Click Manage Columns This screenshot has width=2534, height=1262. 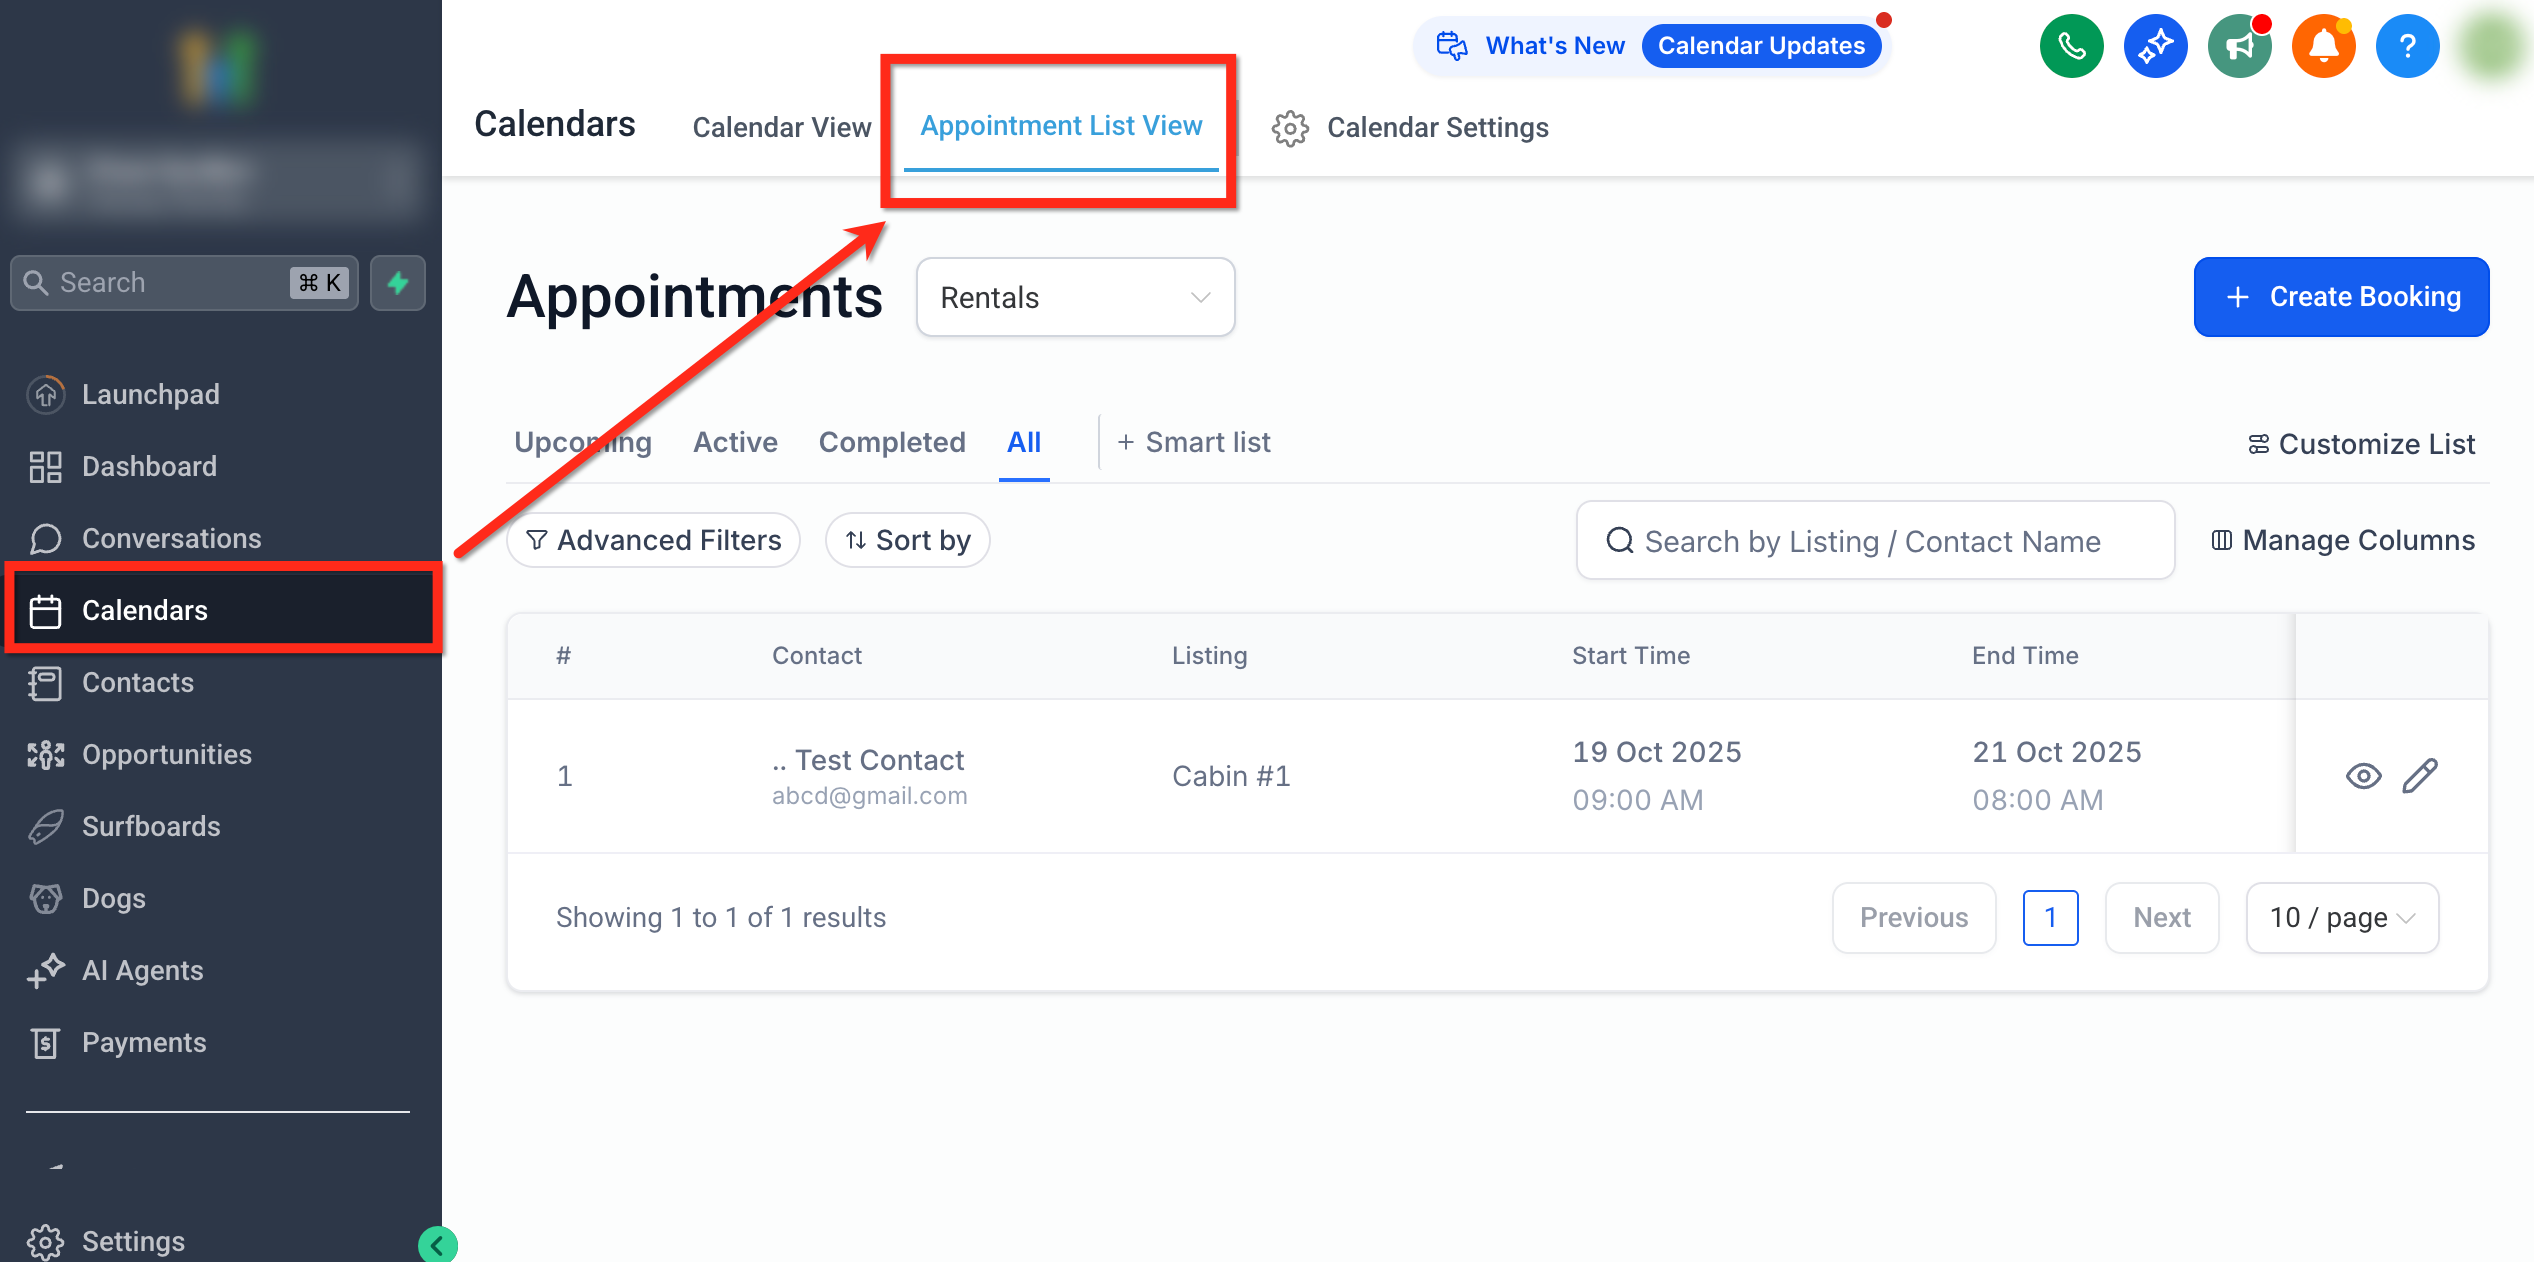pos(2342,540)
